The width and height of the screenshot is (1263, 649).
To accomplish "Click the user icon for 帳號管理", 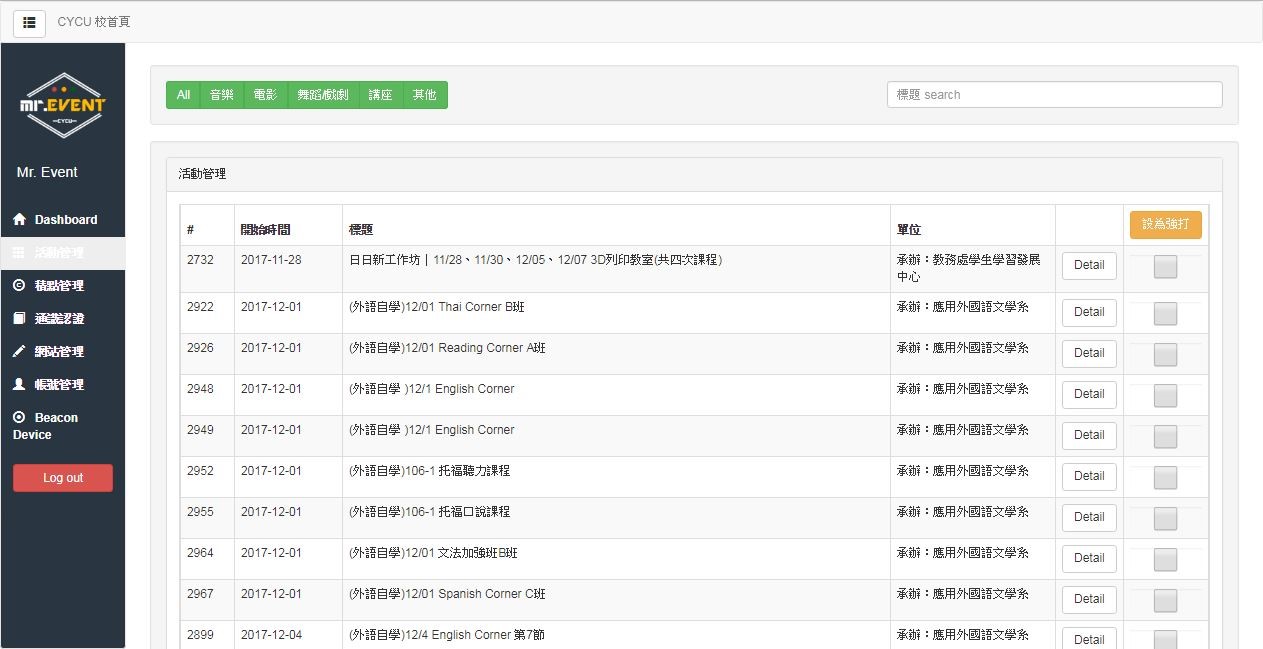I will (x=19, y=384).
